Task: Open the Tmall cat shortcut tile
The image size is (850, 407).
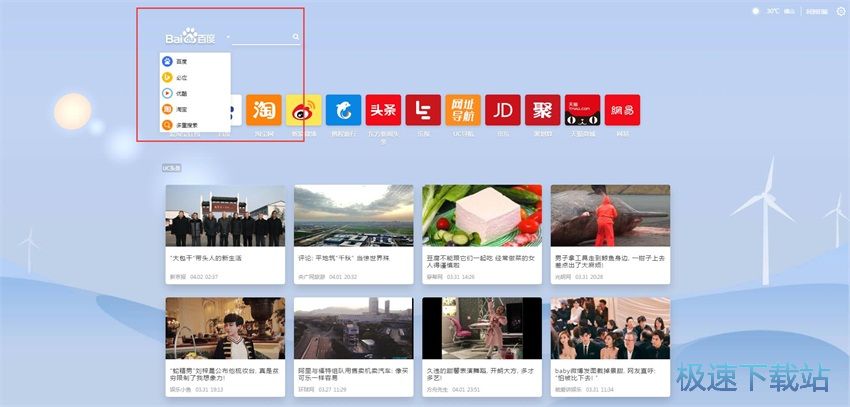Action: [x=582, y=110]
